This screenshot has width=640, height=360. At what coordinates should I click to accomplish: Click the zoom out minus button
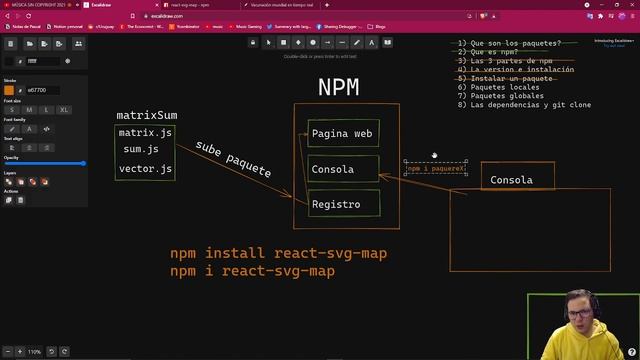pos(8,351)
